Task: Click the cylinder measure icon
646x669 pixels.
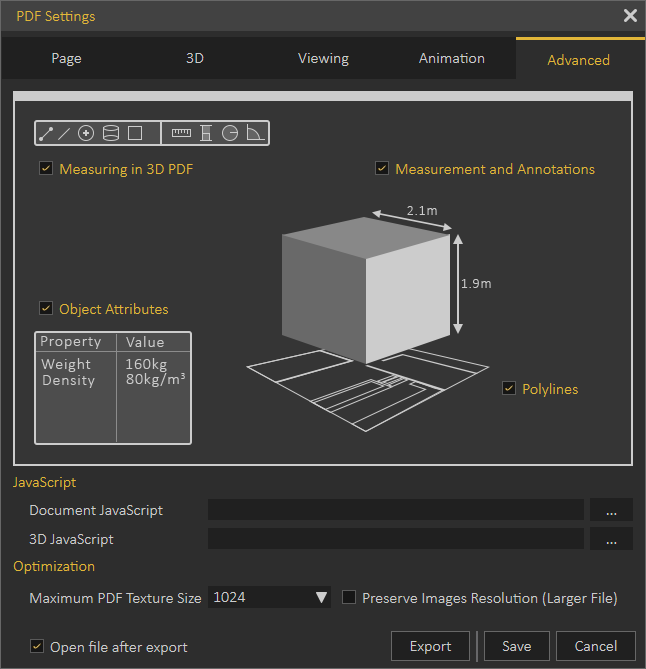Action: tap(111, 133)
